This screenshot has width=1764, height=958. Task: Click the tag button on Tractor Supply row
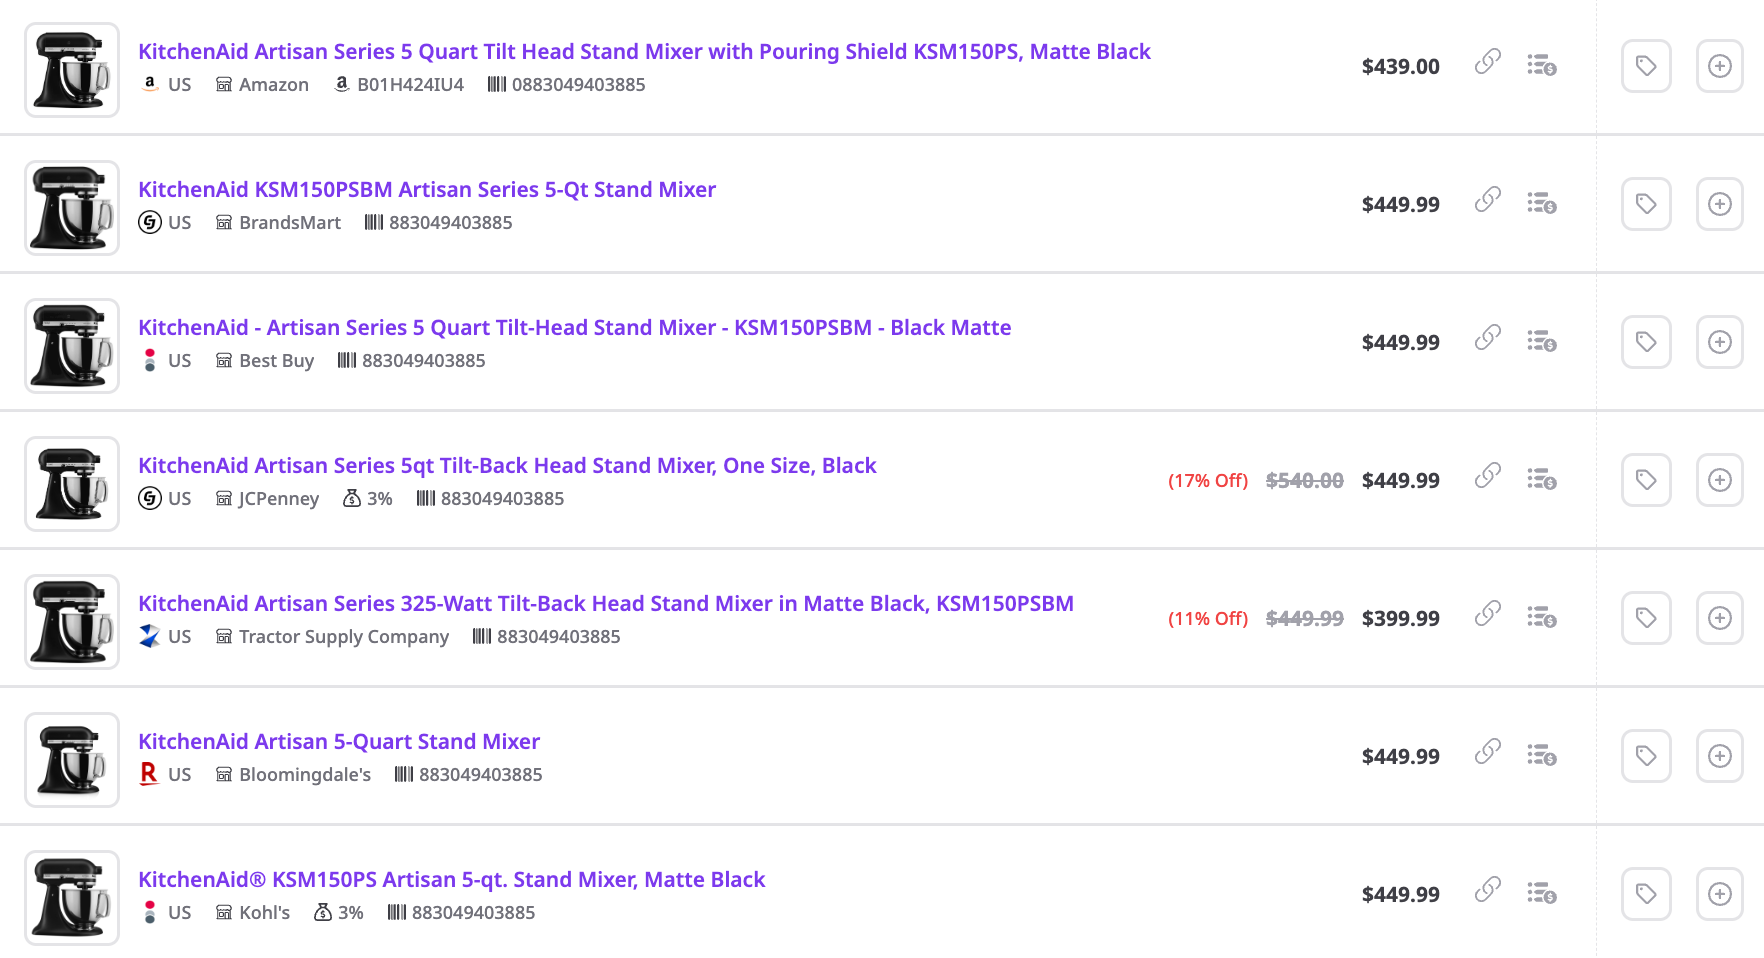(x=1646, y=618)
